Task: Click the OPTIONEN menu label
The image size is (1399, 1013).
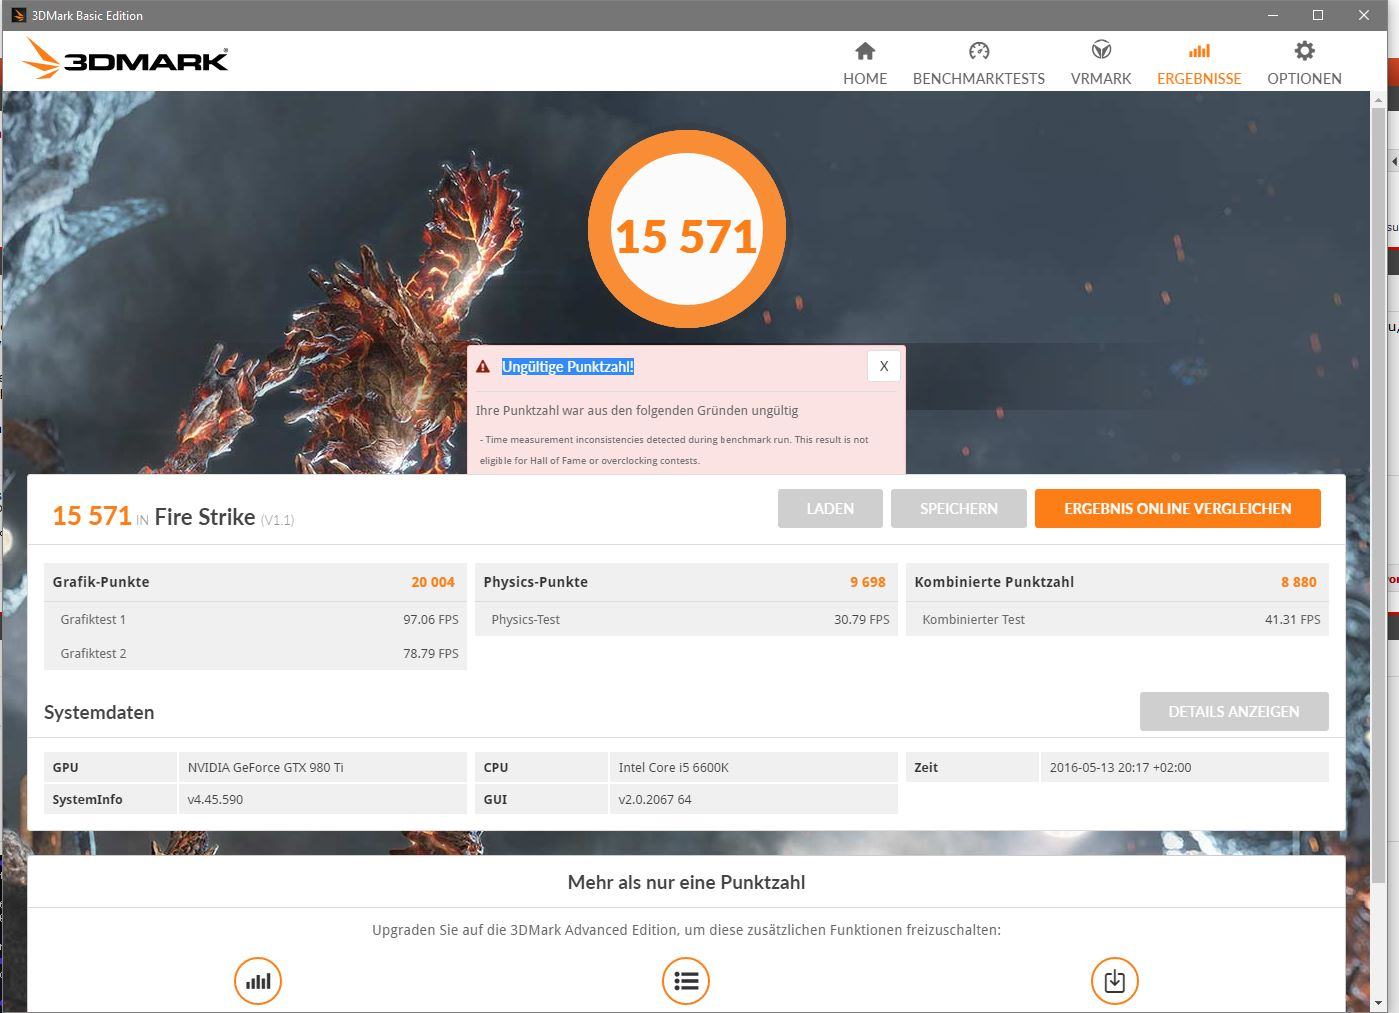Action: [1304, 78]
